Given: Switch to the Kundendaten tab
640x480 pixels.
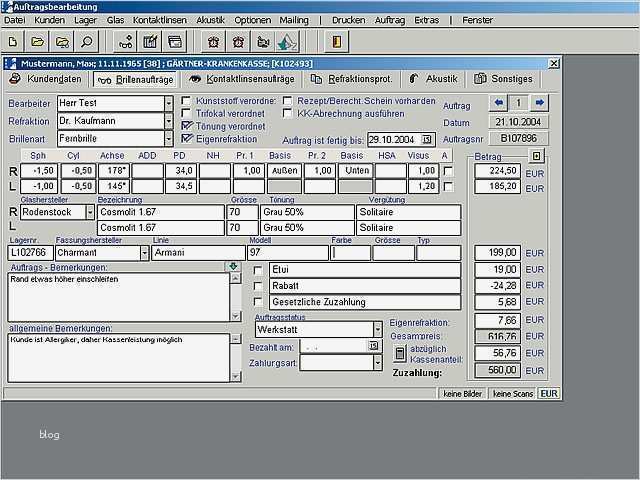Looking at the screenshot, I should (x=46, y=79).
